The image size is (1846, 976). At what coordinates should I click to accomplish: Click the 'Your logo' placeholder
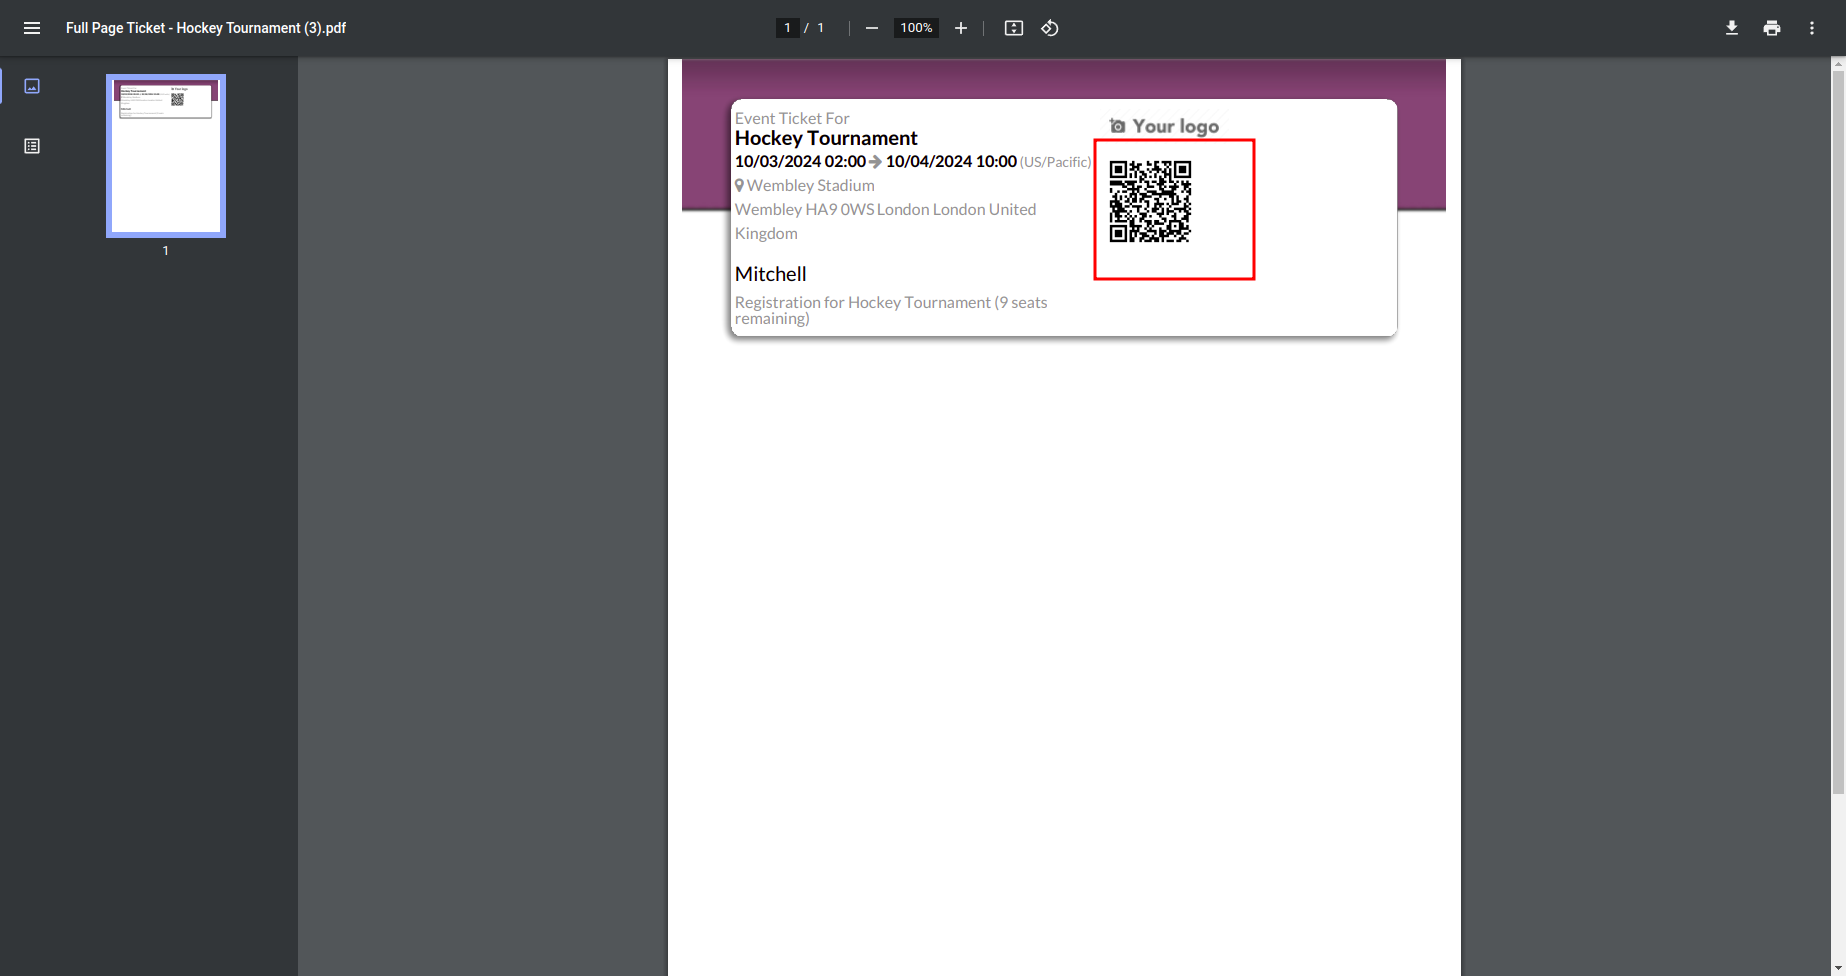tap(1164, 126)
